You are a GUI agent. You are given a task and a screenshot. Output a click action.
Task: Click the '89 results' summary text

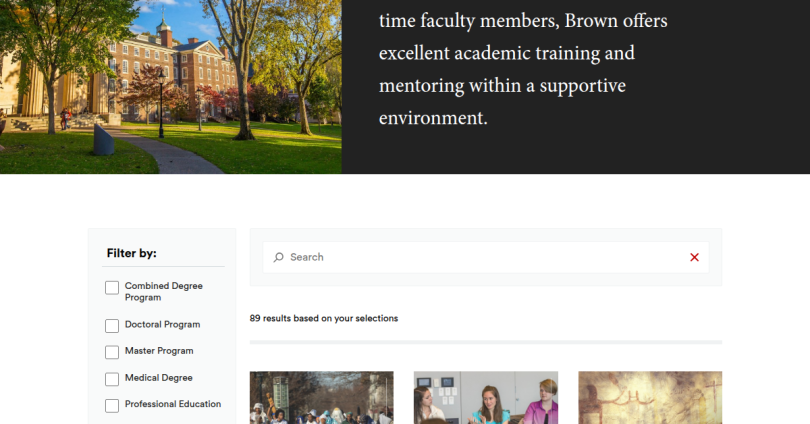[323, 319]
